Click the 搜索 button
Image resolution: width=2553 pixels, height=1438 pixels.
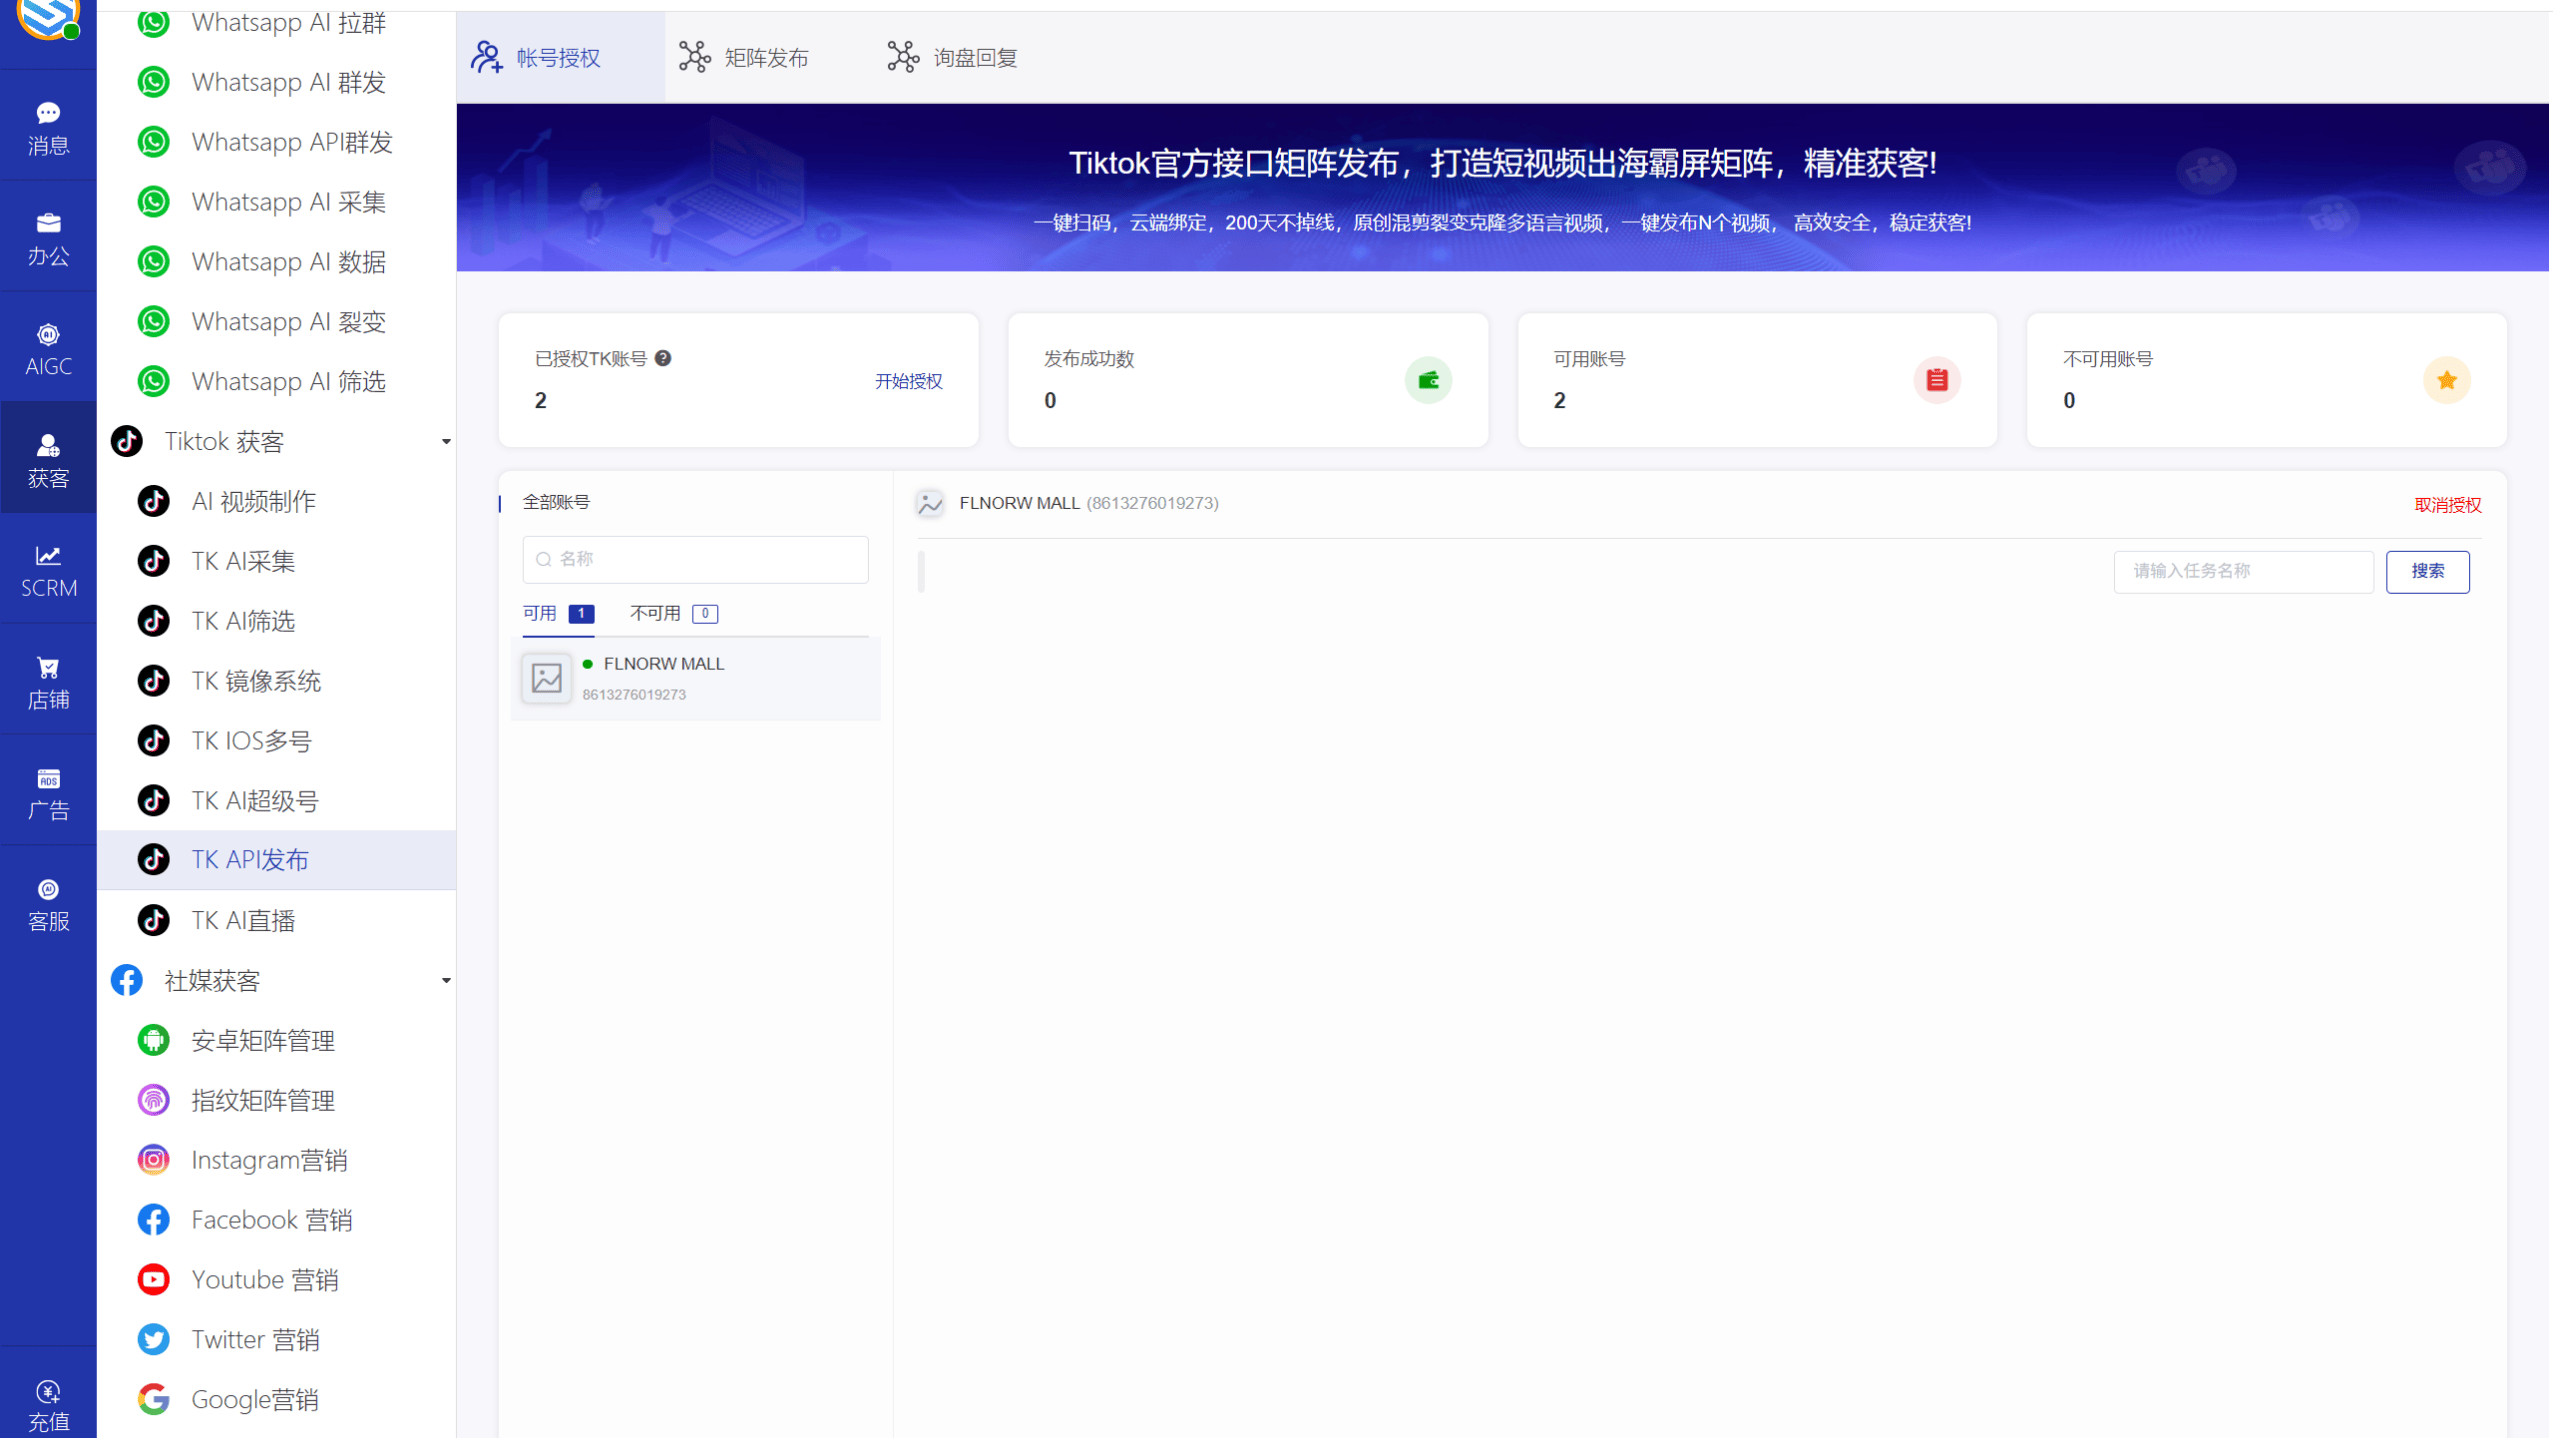point(2427,571)
